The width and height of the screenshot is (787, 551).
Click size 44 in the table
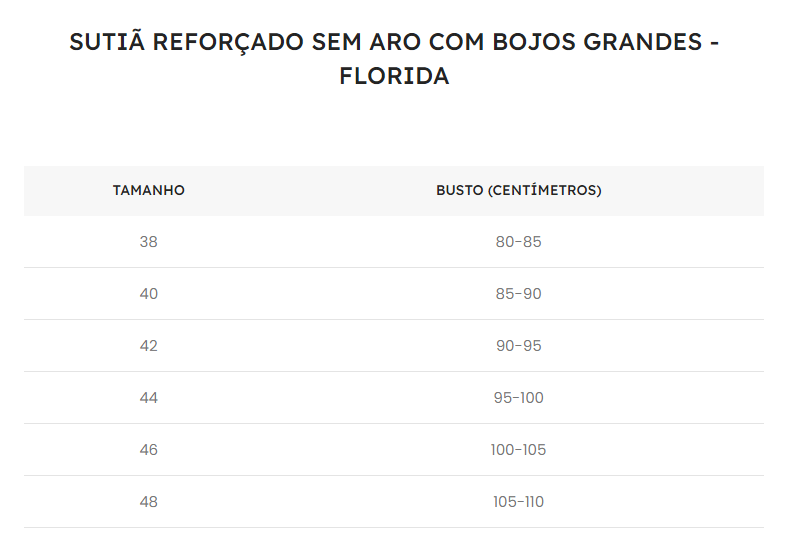click(x=149, y=398)
